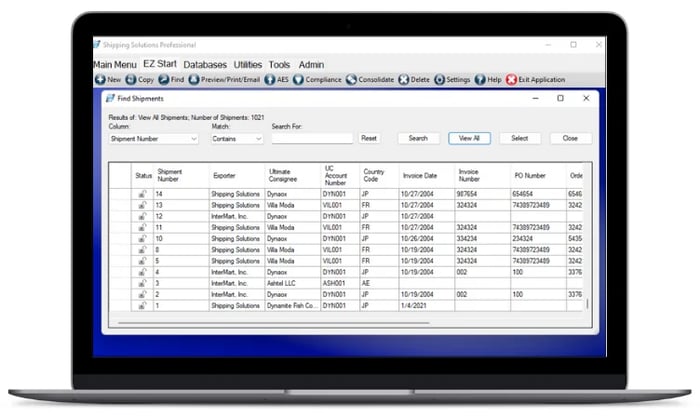
Task: Click the horizontal scrollbar of the shipments table
Action: (x=273, y=322)
